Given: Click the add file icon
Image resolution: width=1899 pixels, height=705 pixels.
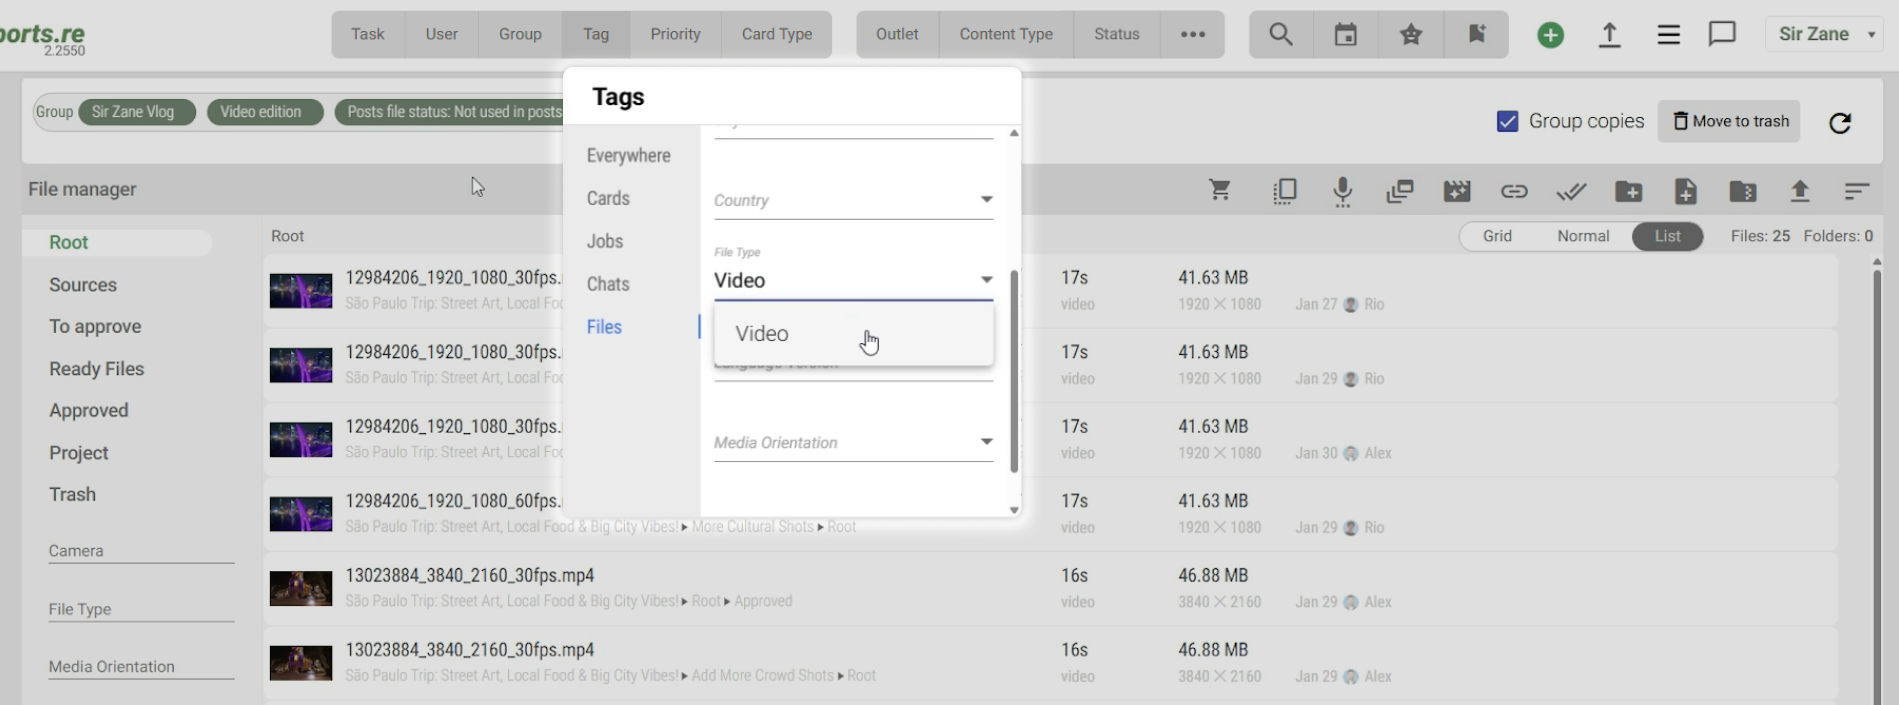Looking at the screenshot, I should pos(1685,190).
